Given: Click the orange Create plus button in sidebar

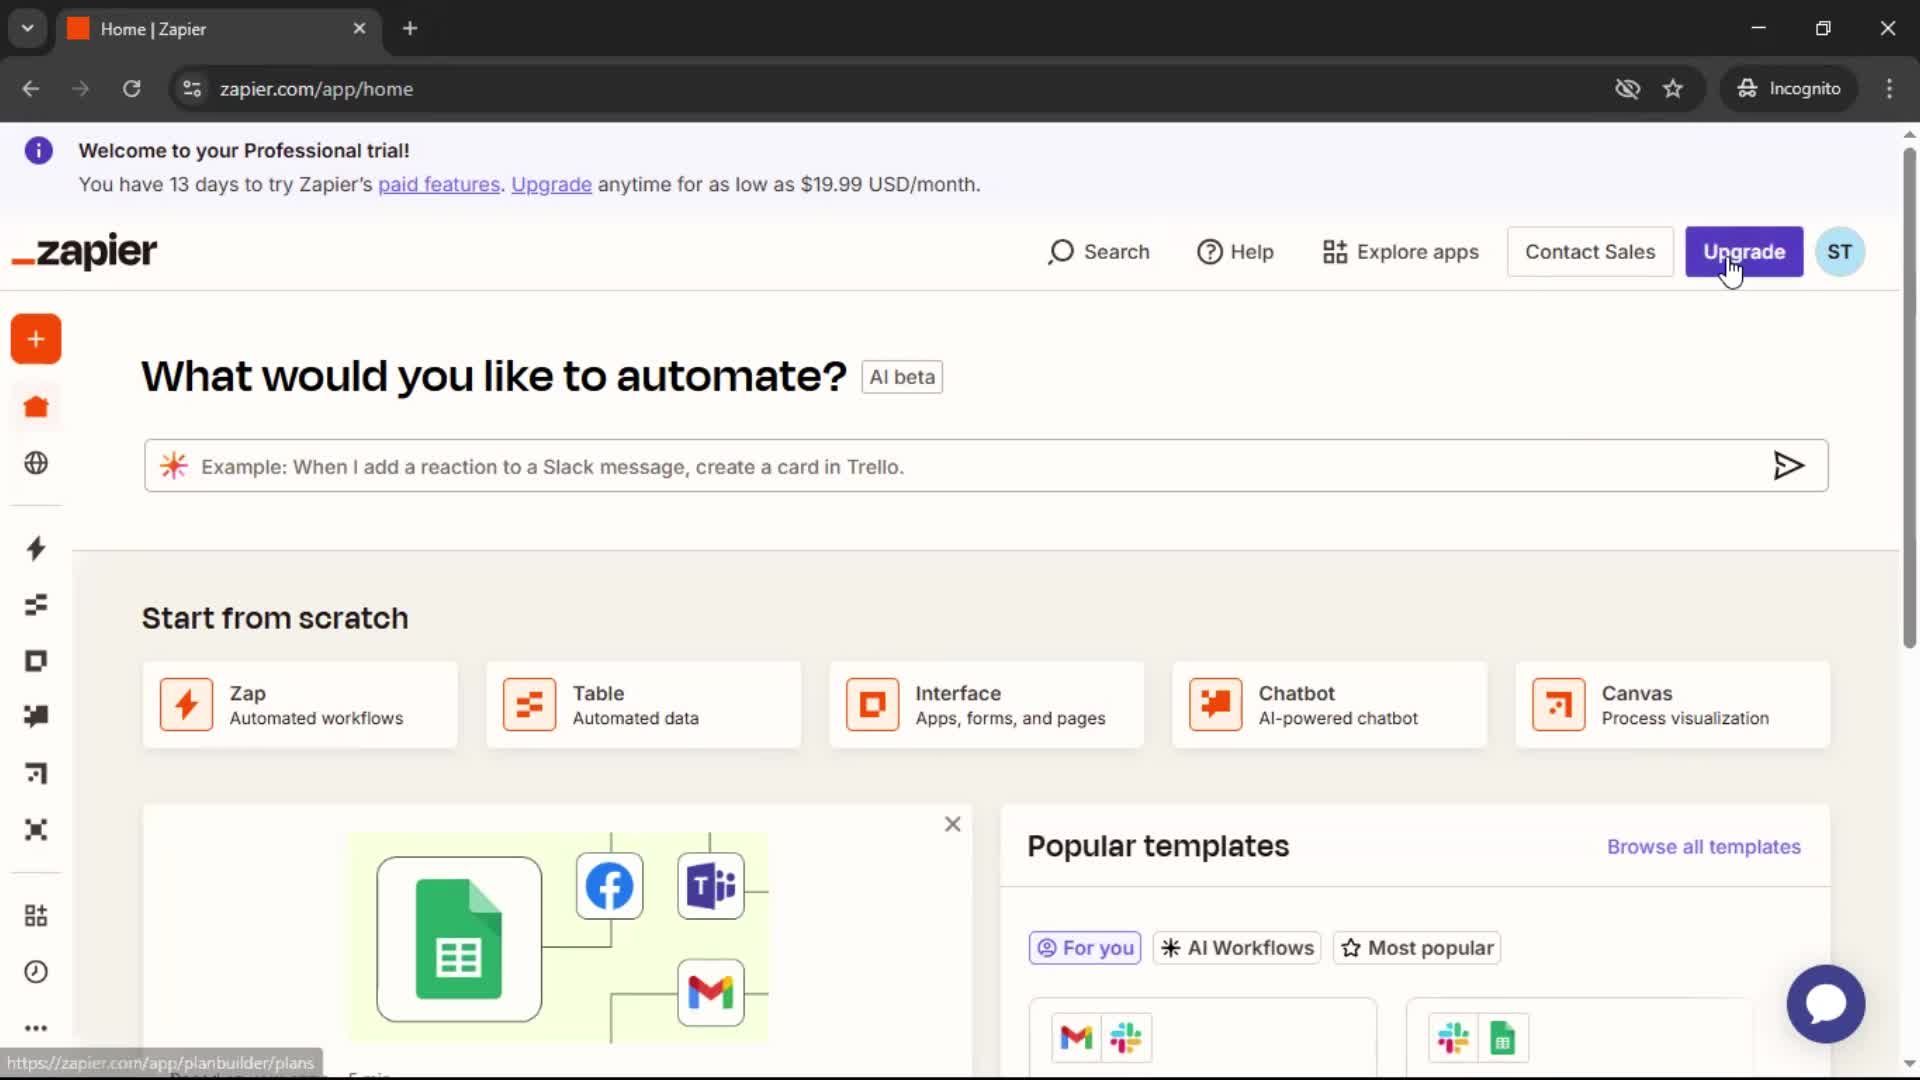Looking at the screenshot, I should click(36, 340).
